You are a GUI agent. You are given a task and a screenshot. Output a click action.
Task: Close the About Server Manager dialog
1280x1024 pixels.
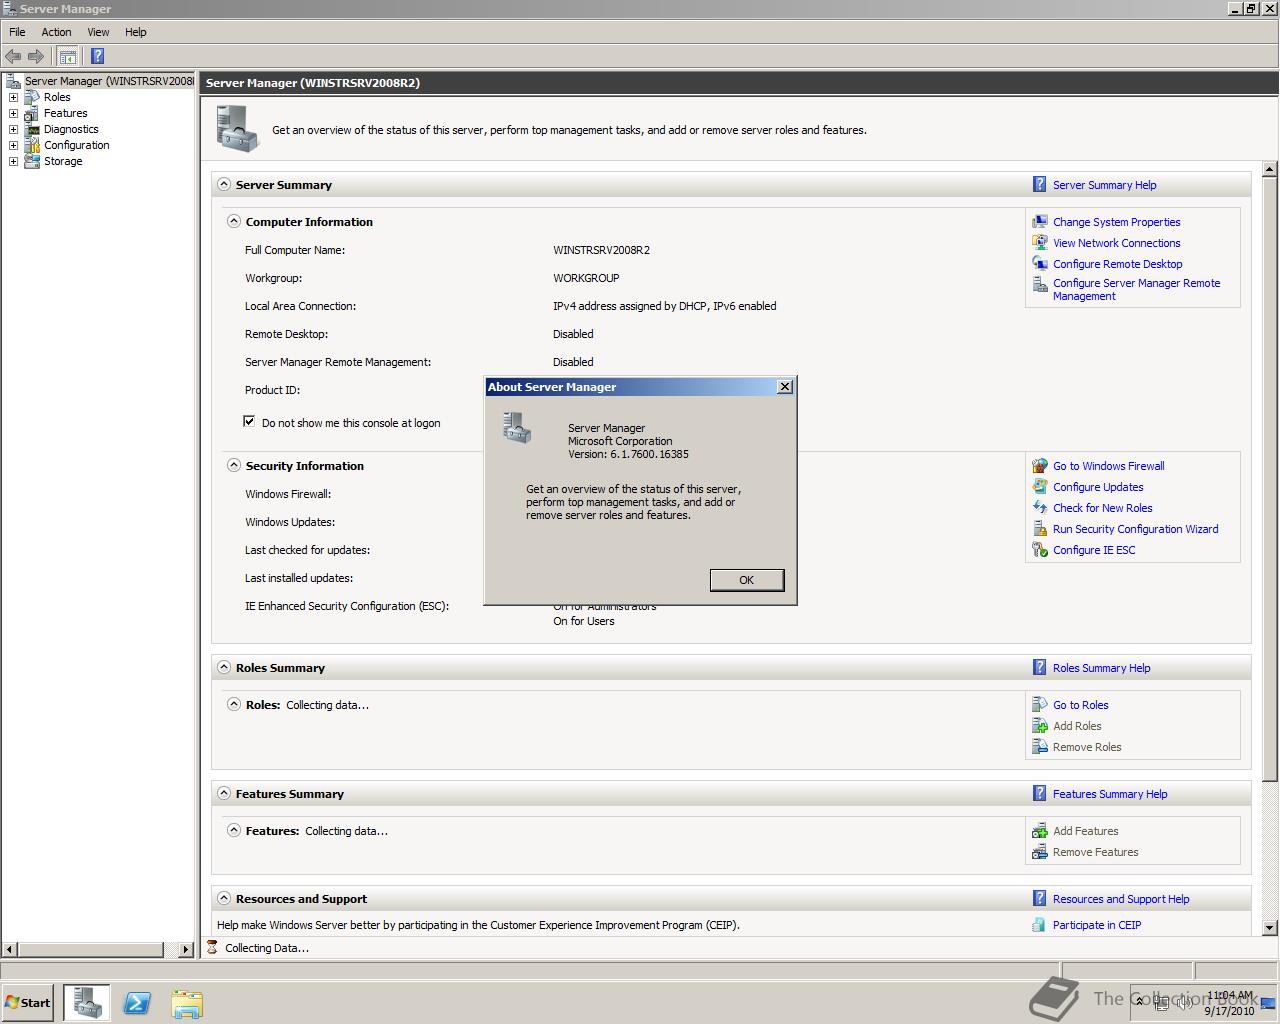point(785,386)
